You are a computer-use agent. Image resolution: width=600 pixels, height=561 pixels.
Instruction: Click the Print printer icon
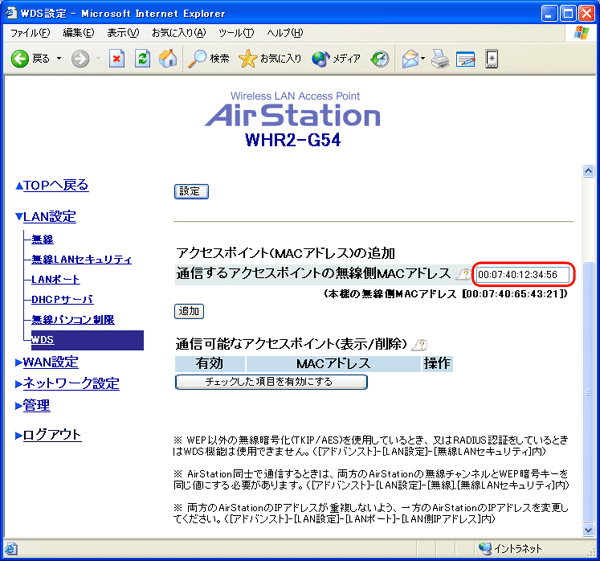pyautogui.click(x=440, y=59)
